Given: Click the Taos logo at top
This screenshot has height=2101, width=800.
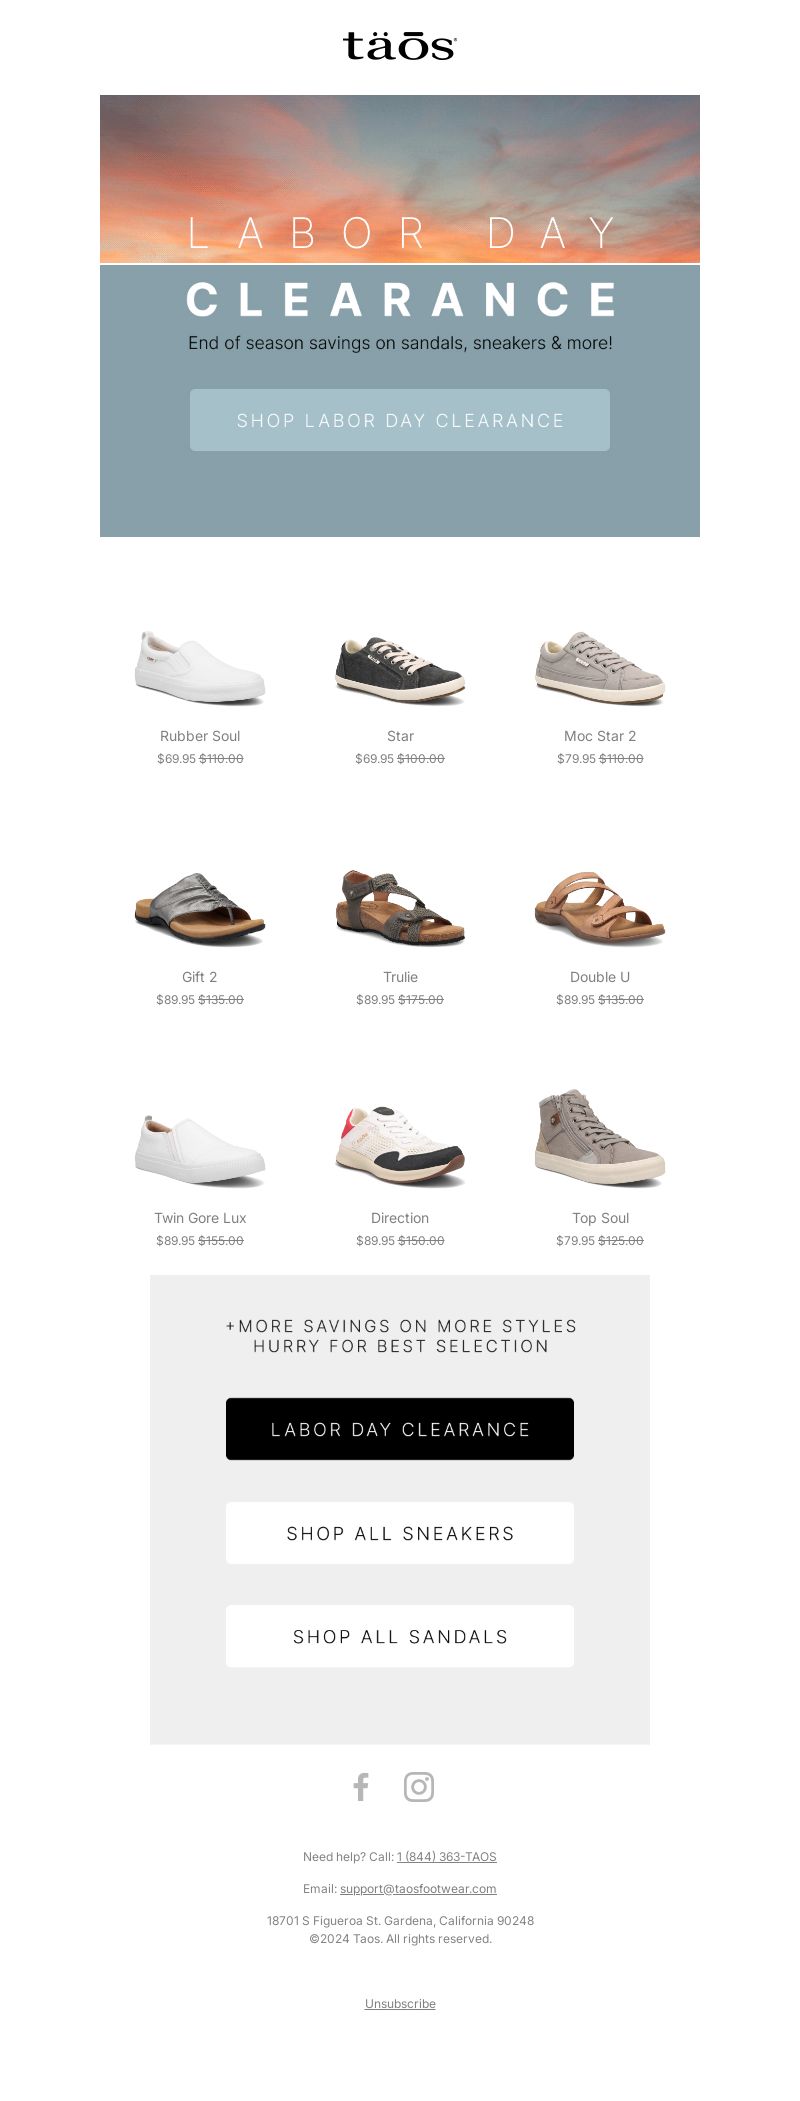Looking at the screenshot, I should 400,46.
